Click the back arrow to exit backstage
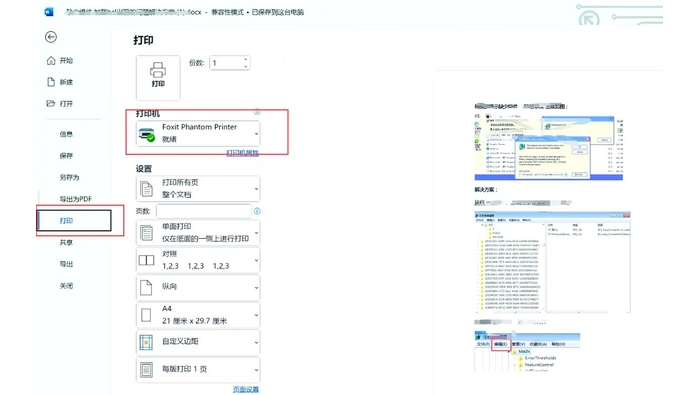Viewport: 700px width, 395px height. (x=51, y=37)
